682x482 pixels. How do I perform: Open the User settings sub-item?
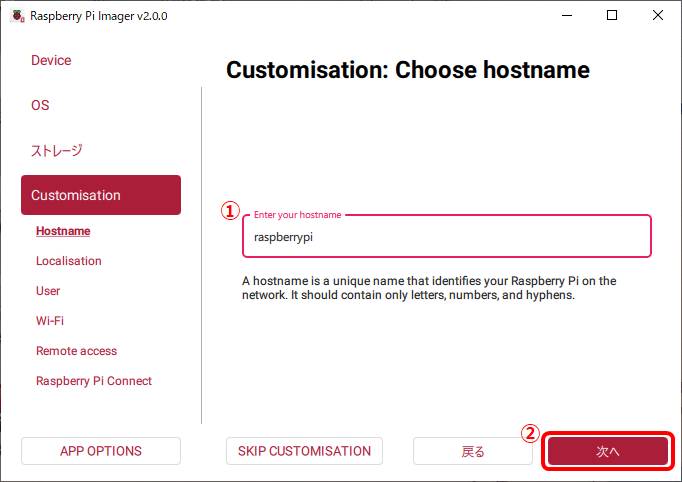(x=48, y=291)
